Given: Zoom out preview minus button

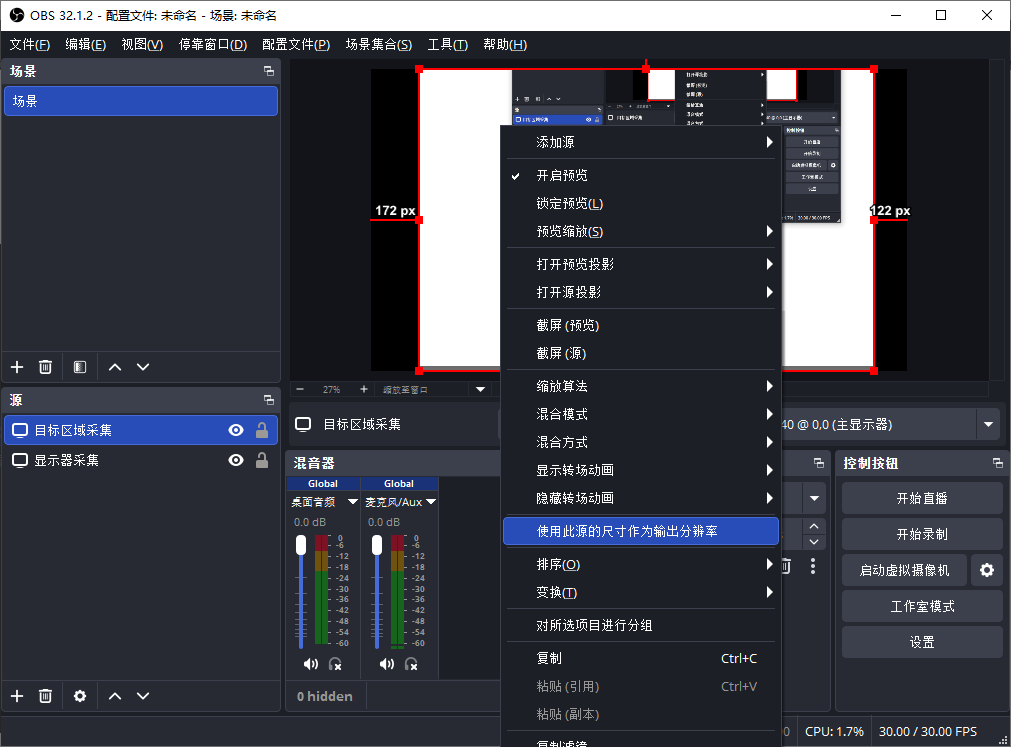Looking at the screenshot, I should point(300,389).
